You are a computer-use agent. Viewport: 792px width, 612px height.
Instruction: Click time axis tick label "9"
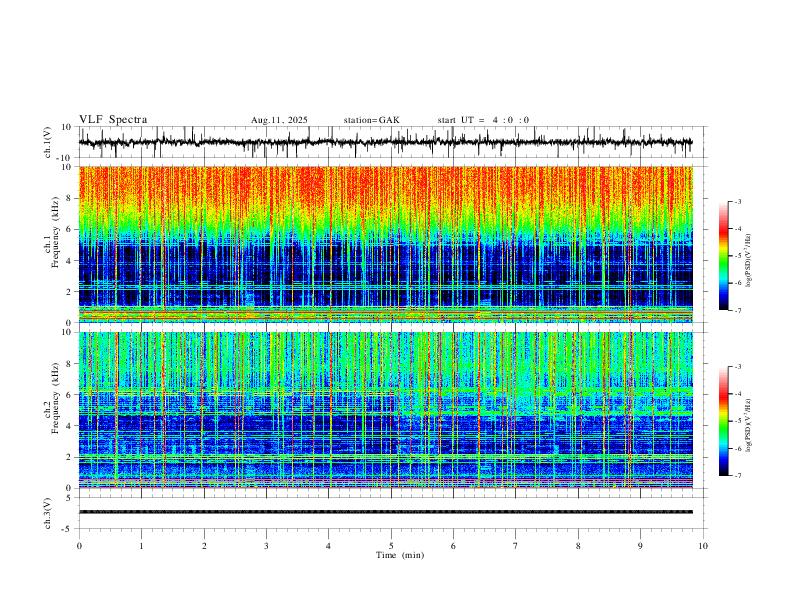click(640, 546)
